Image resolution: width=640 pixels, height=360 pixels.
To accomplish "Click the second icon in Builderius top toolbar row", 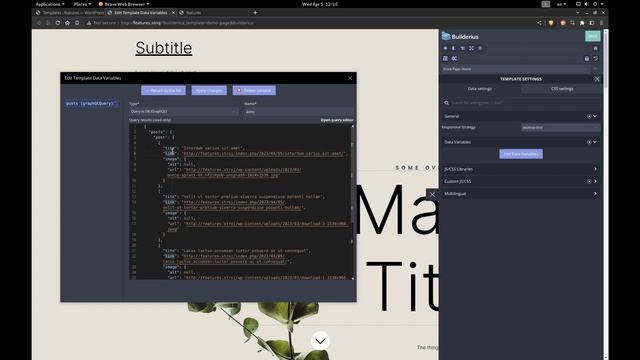I will [453, 48].
